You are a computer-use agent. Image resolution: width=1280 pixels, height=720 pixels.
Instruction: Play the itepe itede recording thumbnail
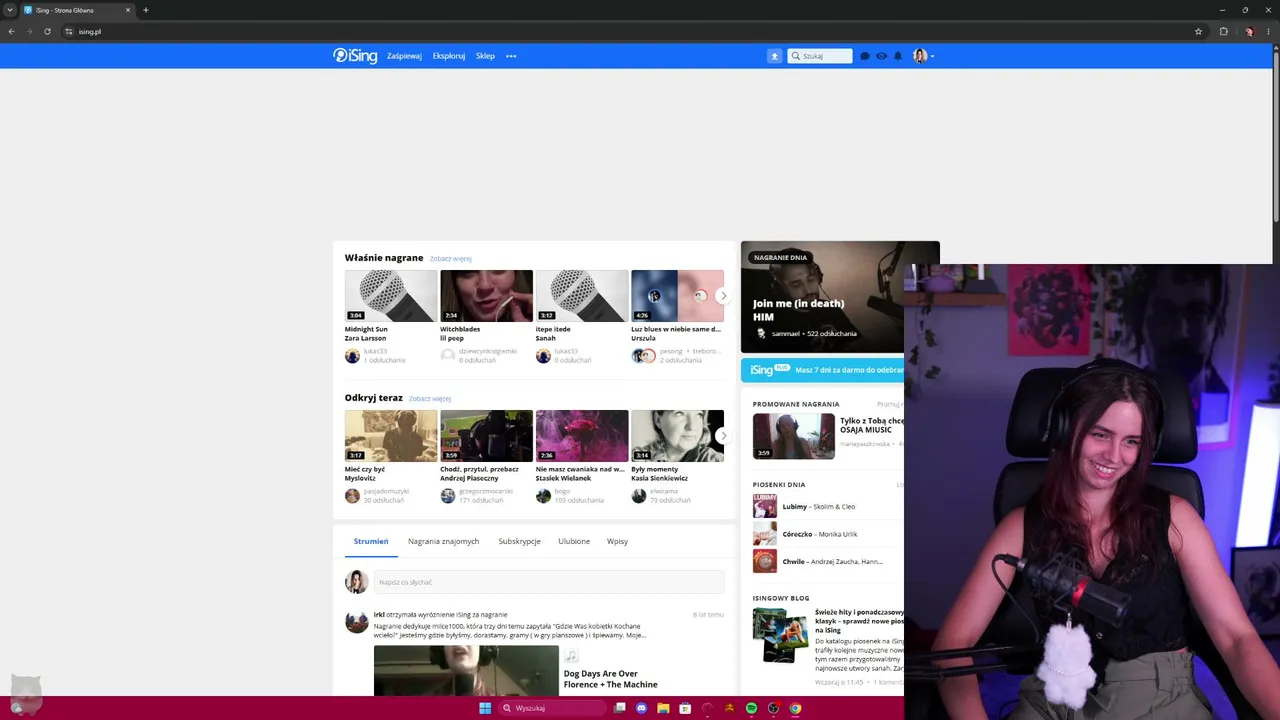pyautogui.click(x=582, y=296)
